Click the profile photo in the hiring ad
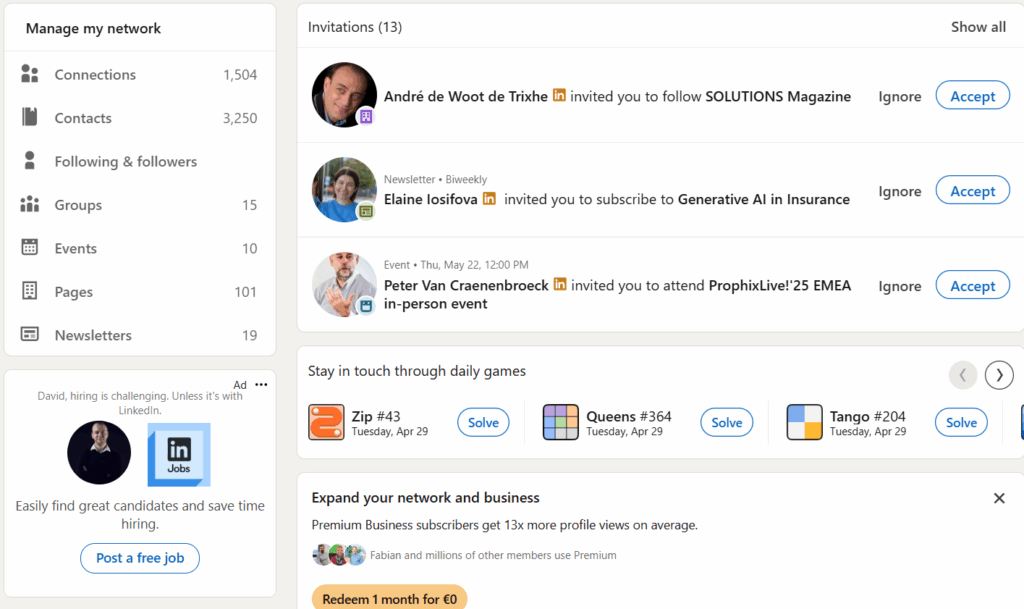 pos(99,452)
